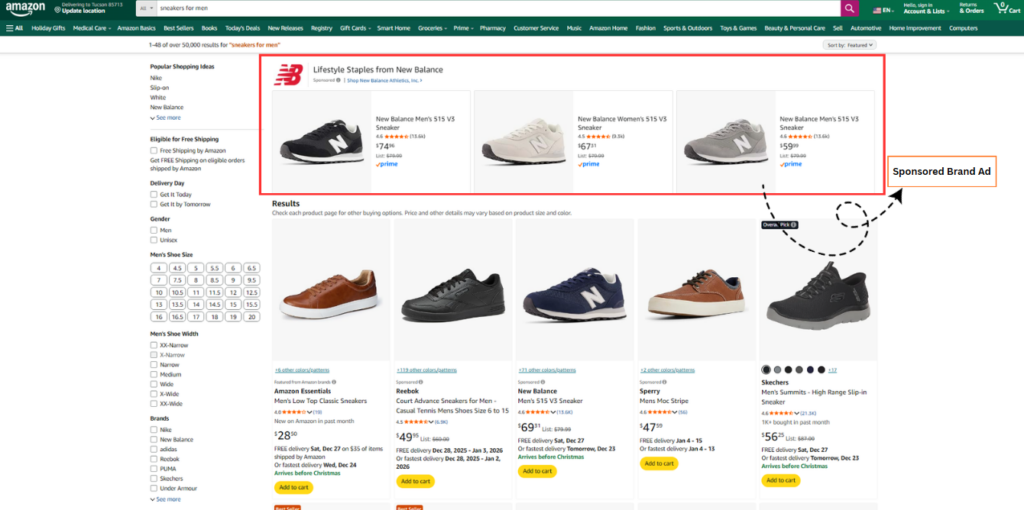Open the white New Balance Women's 515 image
This screenshot has width=1024, height=510.
(x=523, y=141)
